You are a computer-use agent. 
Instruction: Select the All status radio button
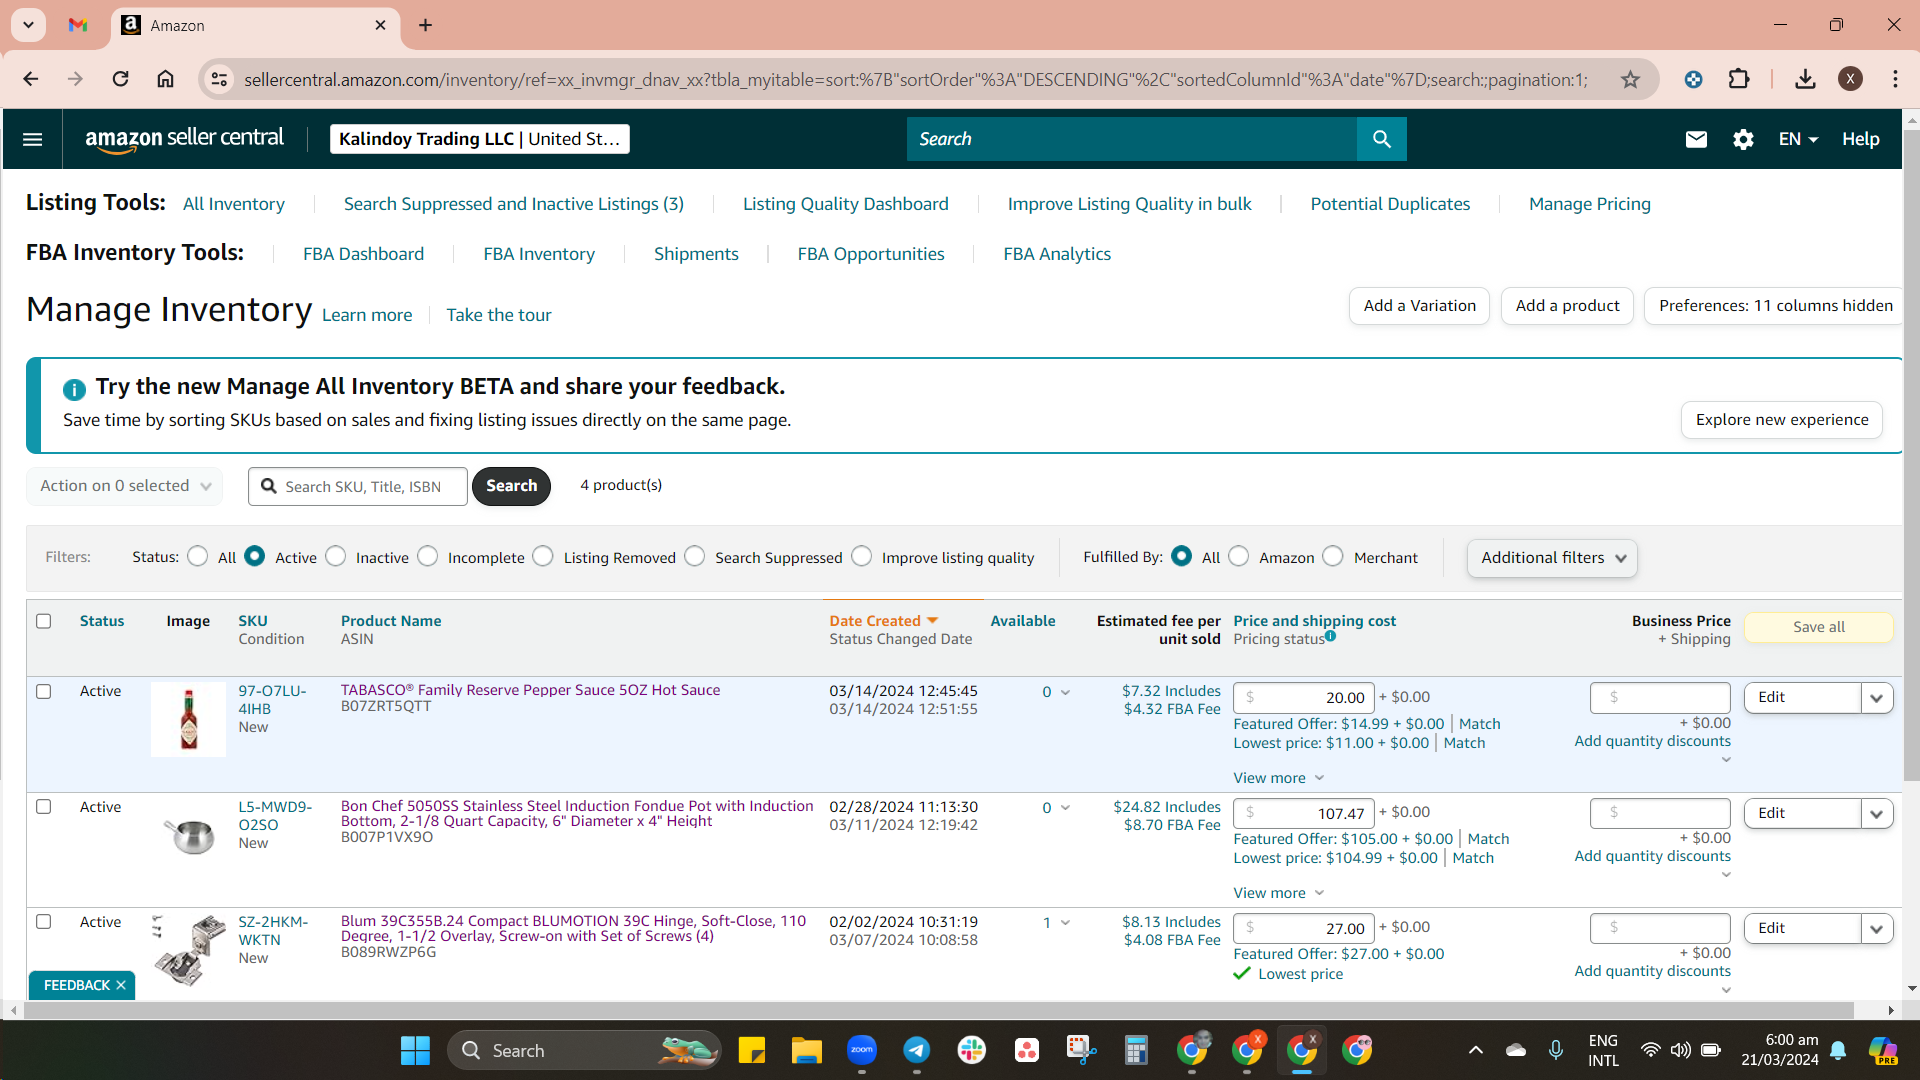[198, 556]
